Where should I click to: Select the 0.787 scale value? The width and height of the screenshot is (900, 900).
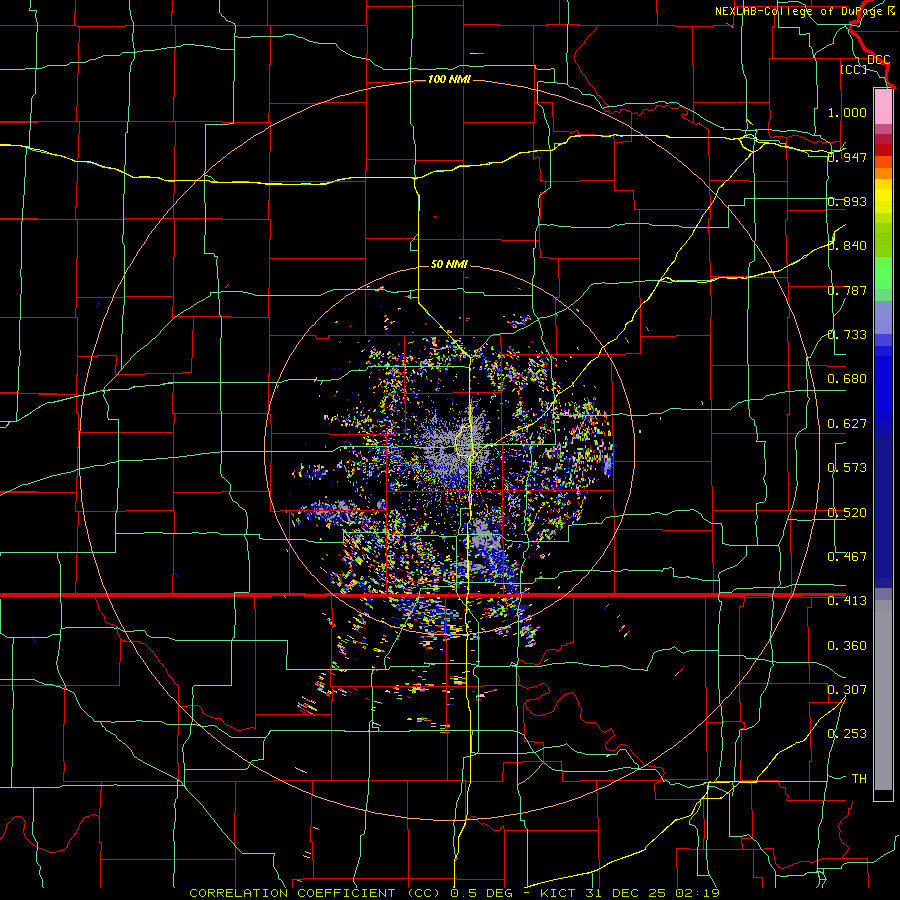[x=847, y=290]
